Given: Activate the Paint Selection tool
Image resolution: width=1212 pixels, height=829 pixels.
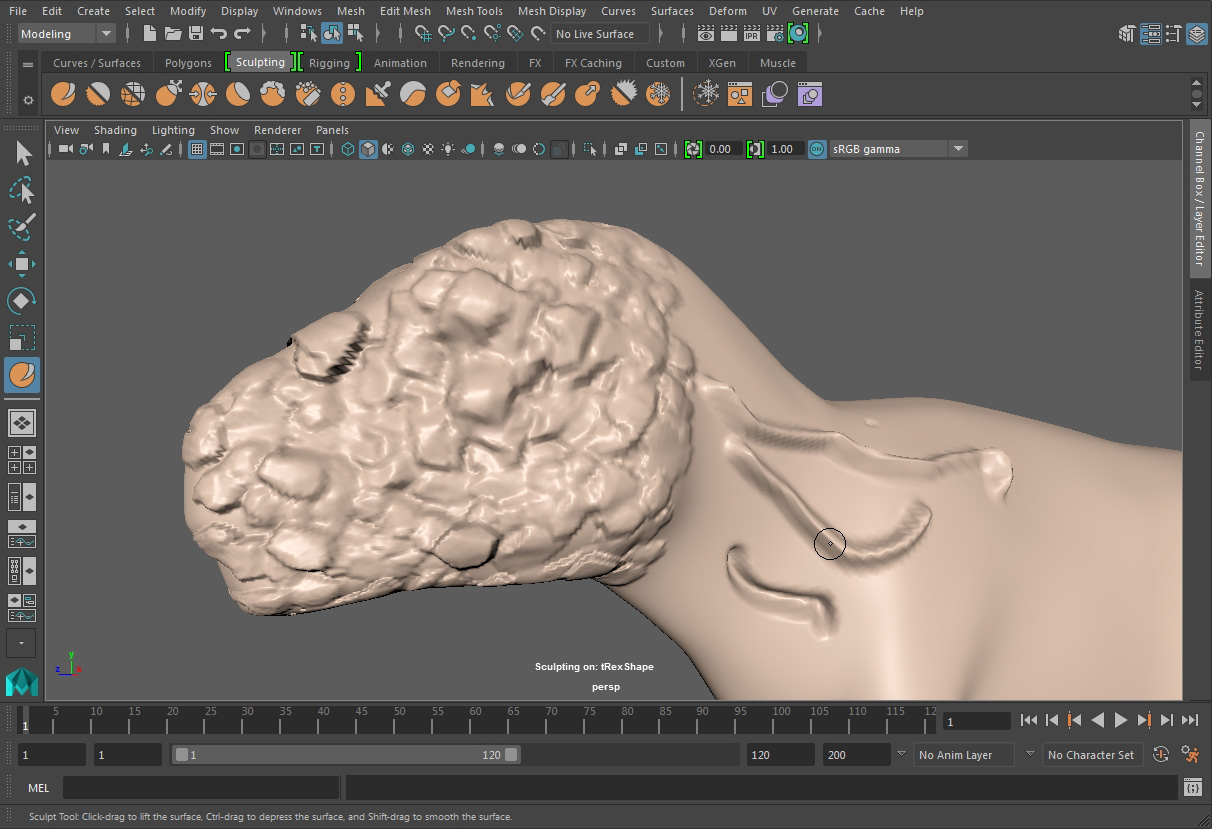Looking at the screenshot, I should point(22,227).
